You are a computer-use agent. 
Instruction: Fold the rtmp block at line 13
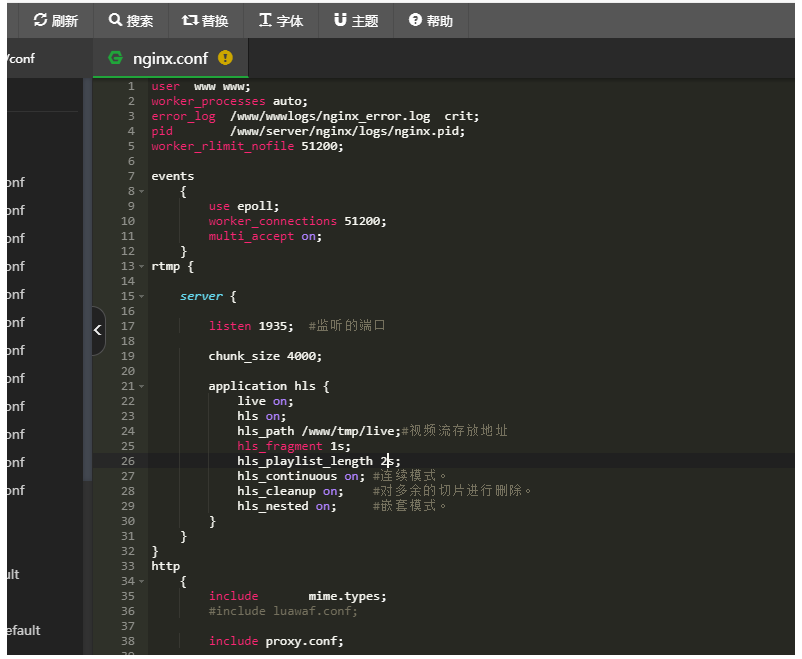click(142, 266)
